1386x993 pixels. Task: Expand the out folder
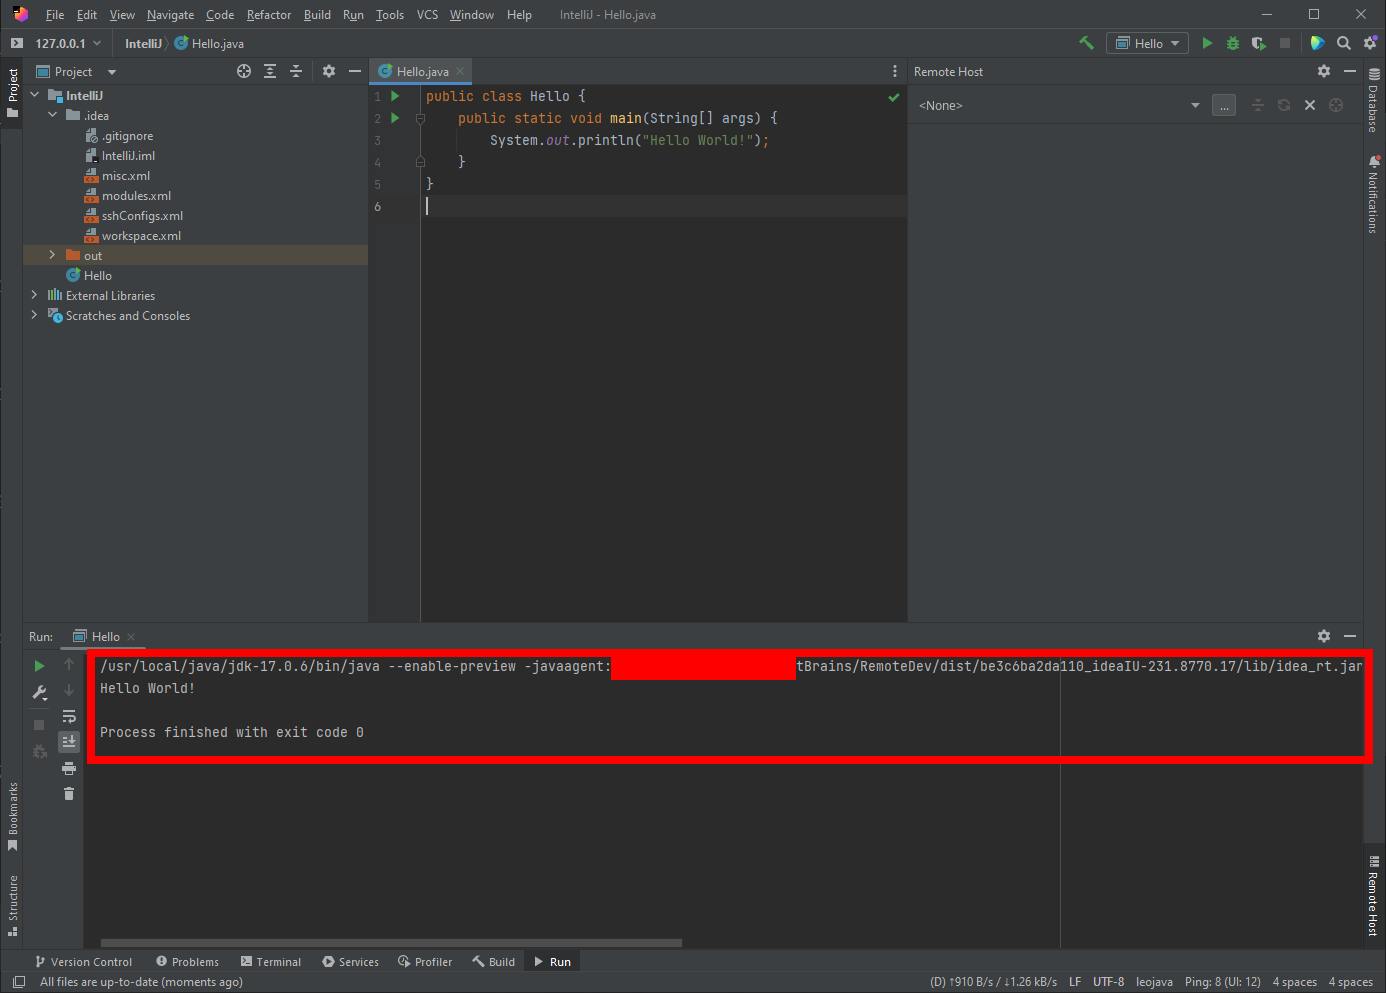click(x=53, y=255)
